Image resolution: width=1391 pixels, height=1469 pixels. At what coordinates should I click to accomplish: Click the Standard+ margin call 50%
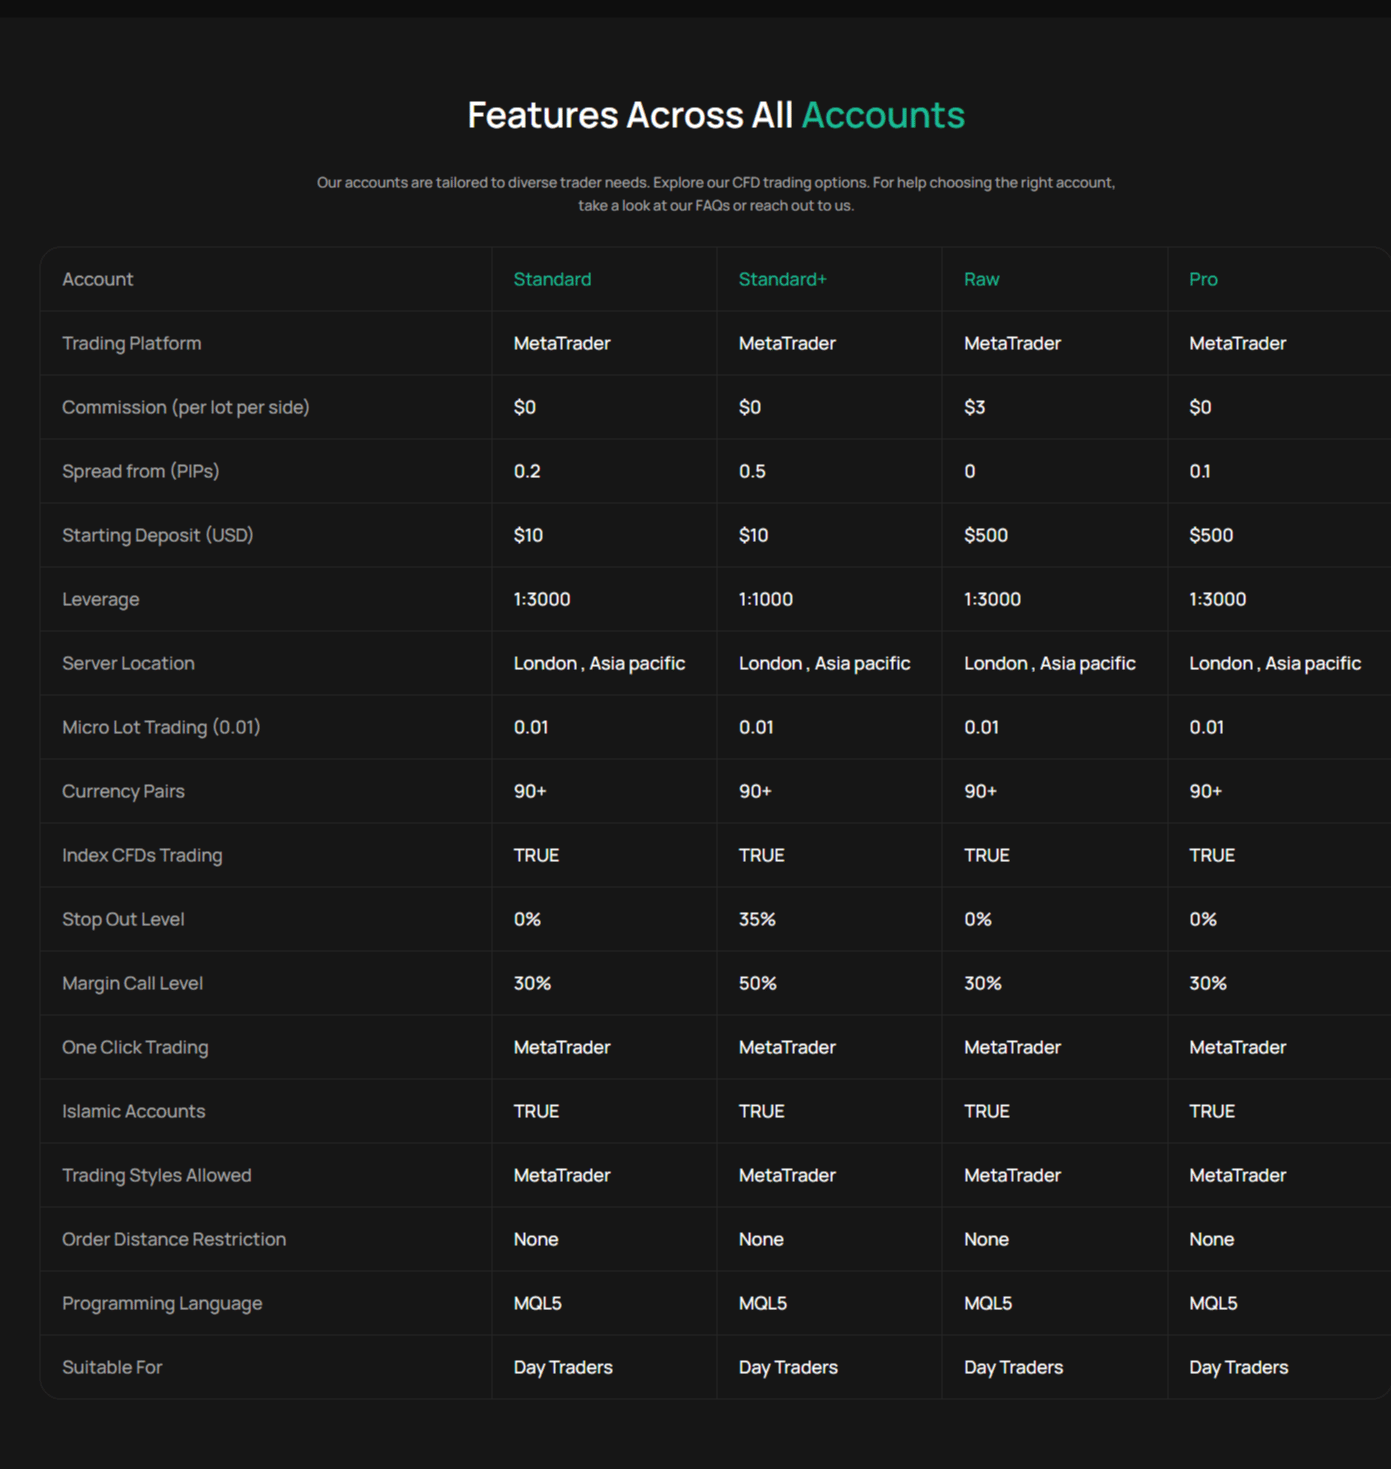pos(757,983)
